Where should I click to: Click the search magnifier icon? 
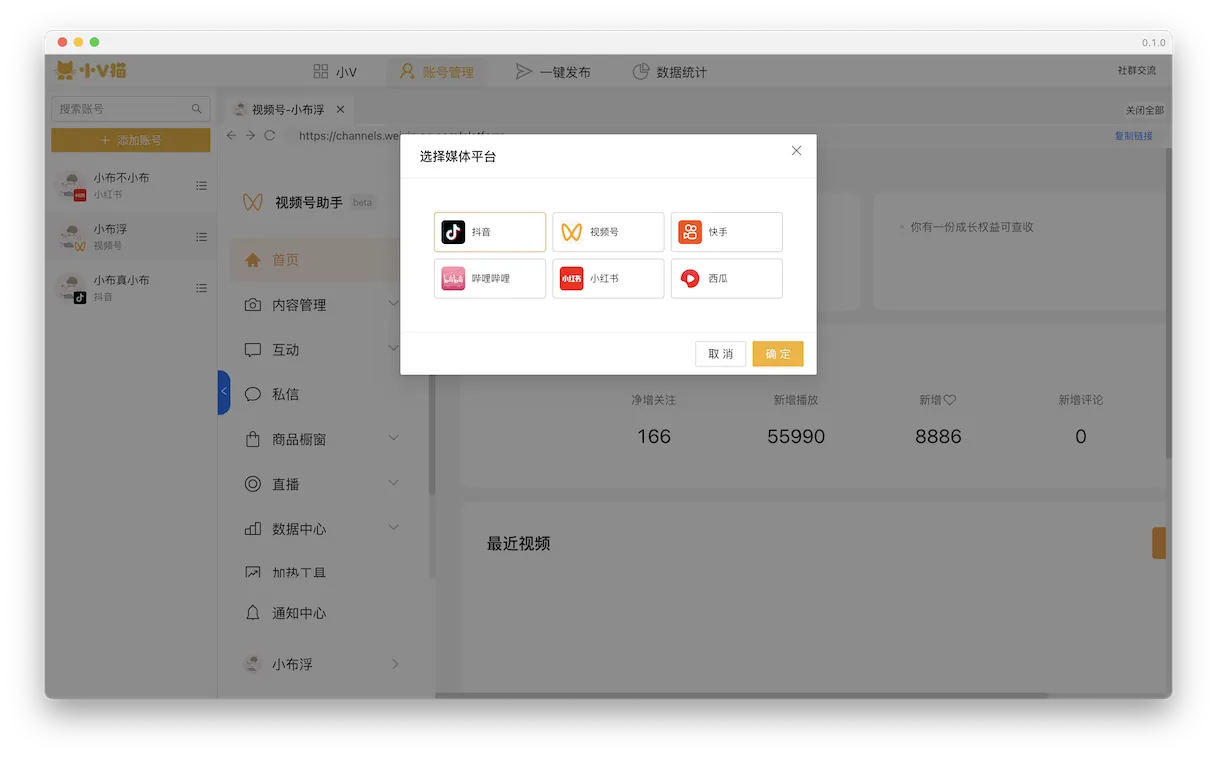pos(197,109)
